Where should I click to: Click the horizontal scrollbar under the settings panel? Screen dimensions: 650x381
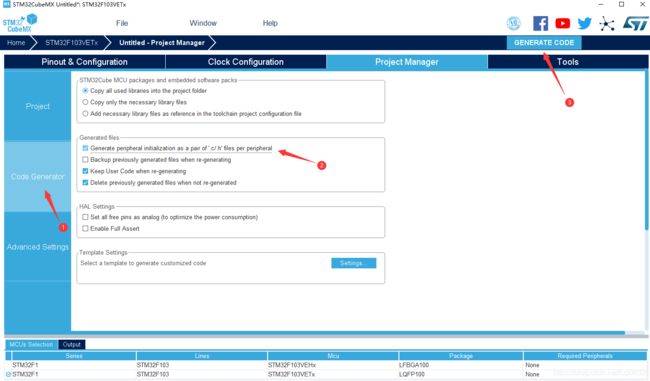[x=315, y=332]
